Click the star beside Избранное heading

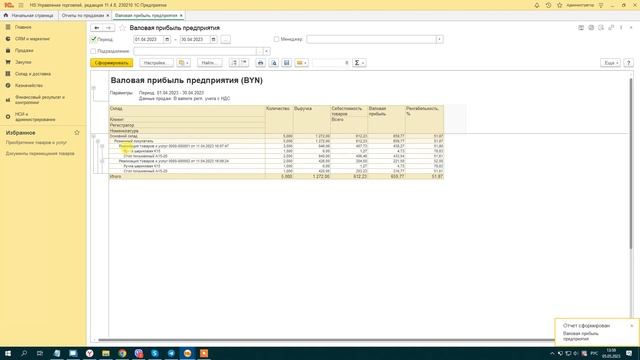click(77, 133)
